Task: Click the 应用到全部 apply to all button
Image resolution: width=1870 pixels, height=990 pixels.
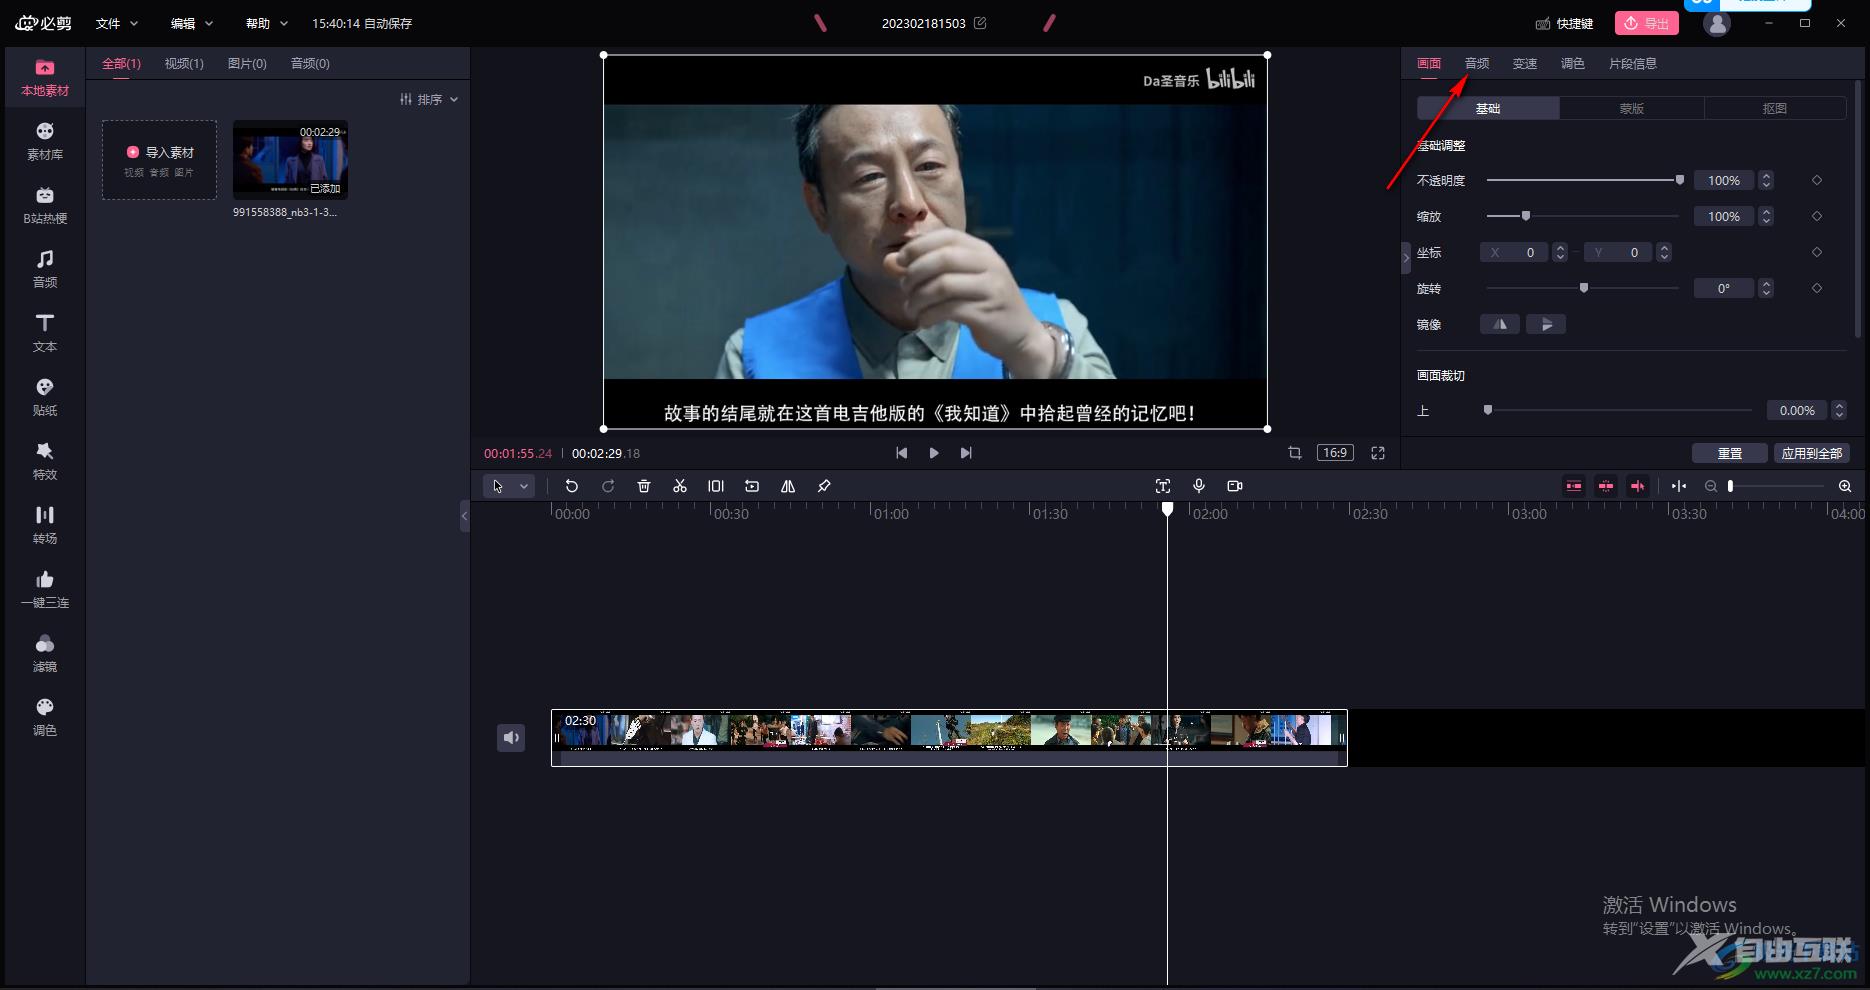Action: pos(1812,453)
